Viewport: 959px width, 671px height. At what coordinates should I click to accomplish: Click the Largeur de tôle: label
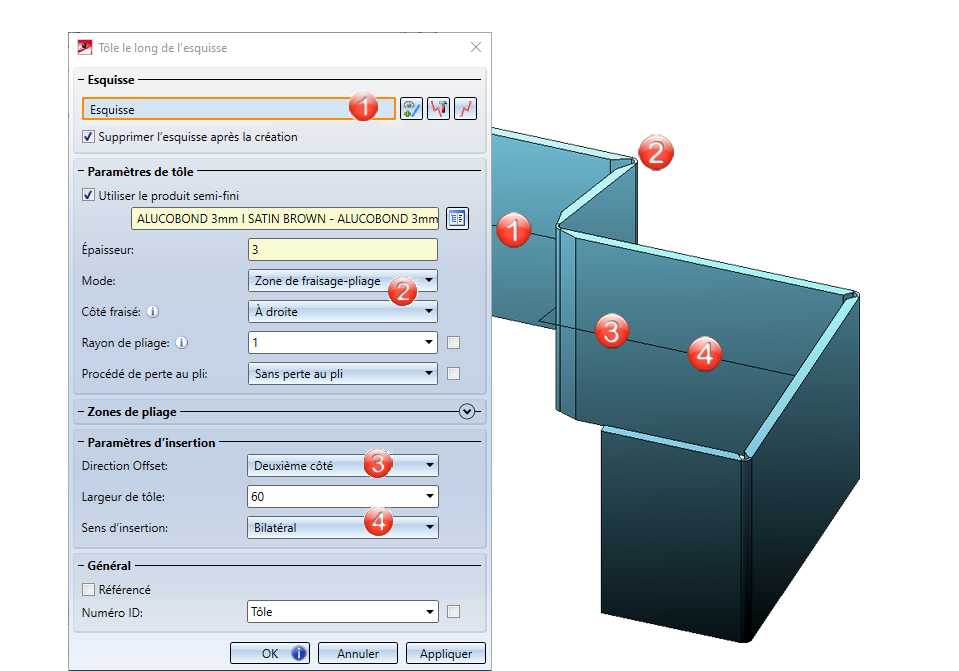point(123,497)
